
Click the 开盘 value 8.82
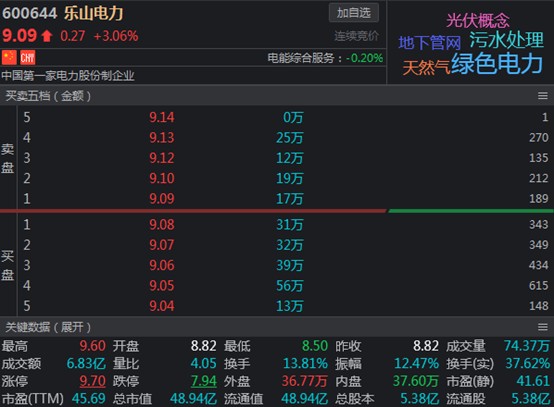[x=204, y=346]
